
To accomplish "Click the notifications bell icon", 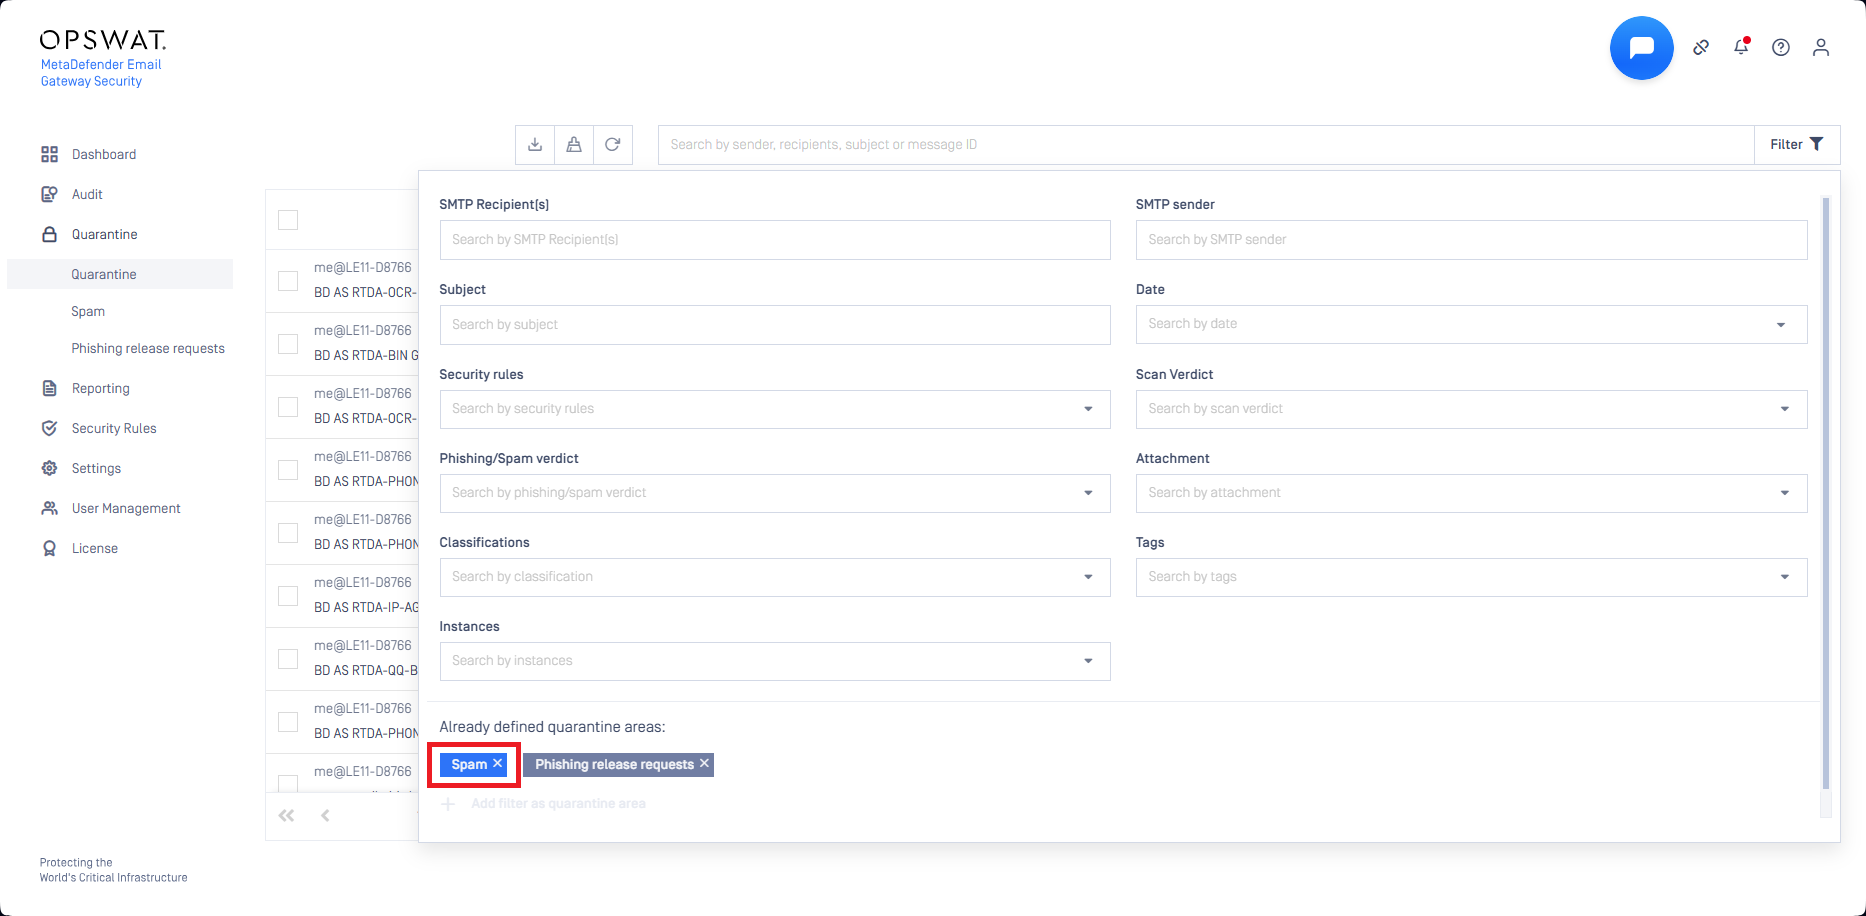I will click(1741, 47).
